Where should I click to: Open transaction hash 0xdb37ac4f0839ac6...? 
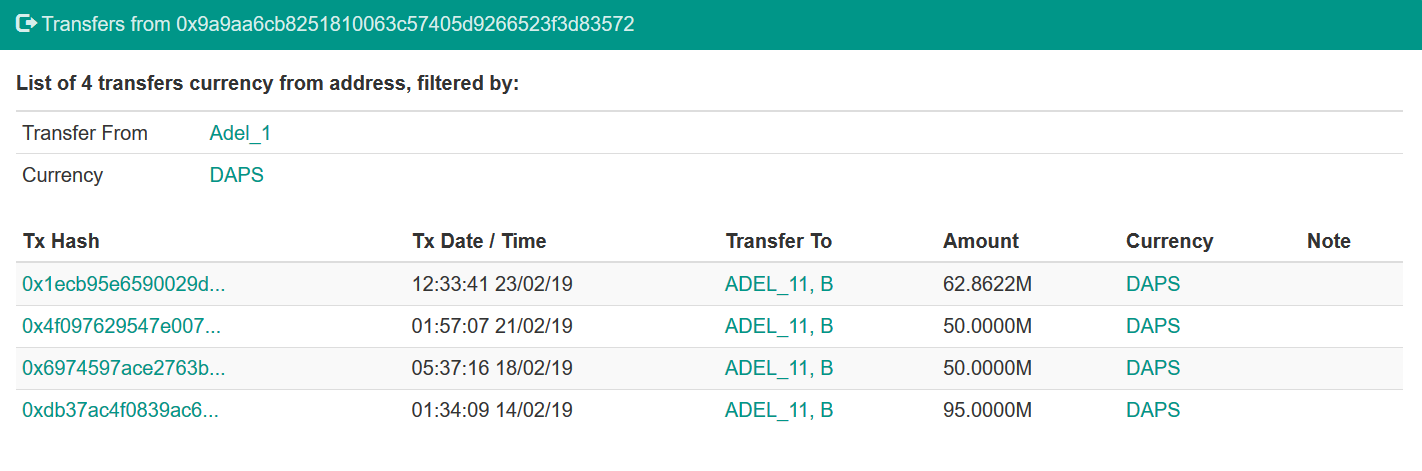[121, 410]
